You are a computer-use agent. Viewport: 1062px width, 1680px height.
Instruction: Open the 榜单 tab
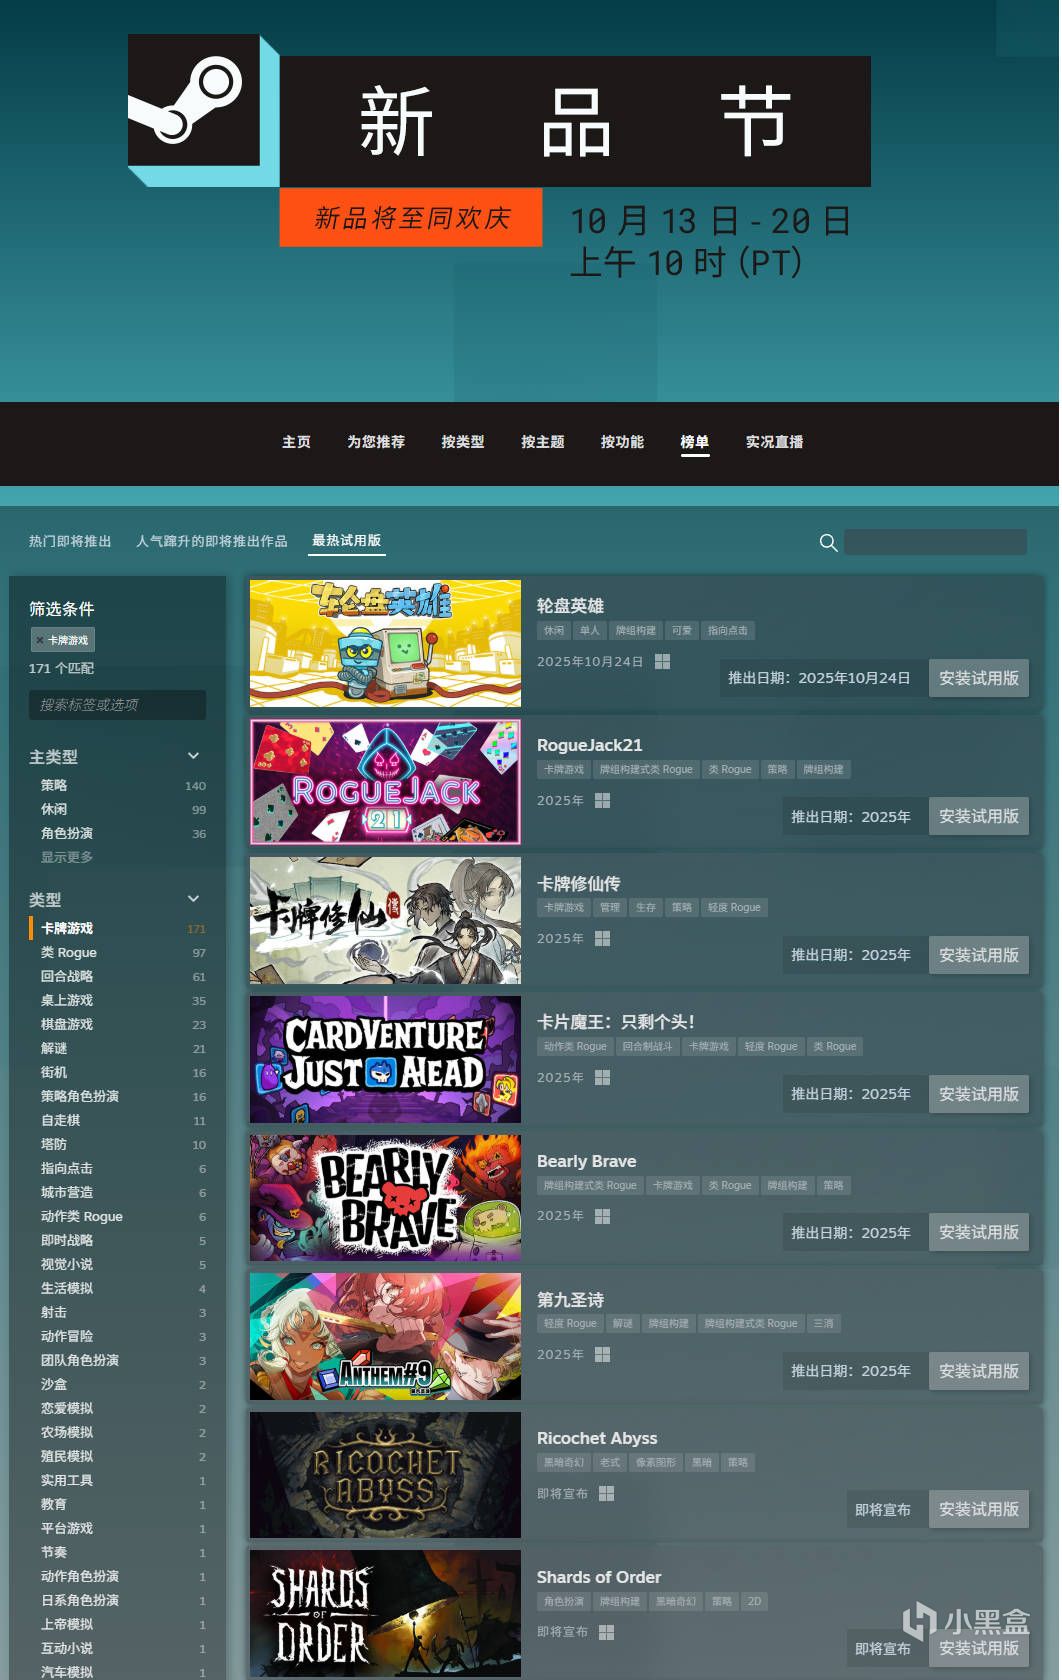click(695, 442)
